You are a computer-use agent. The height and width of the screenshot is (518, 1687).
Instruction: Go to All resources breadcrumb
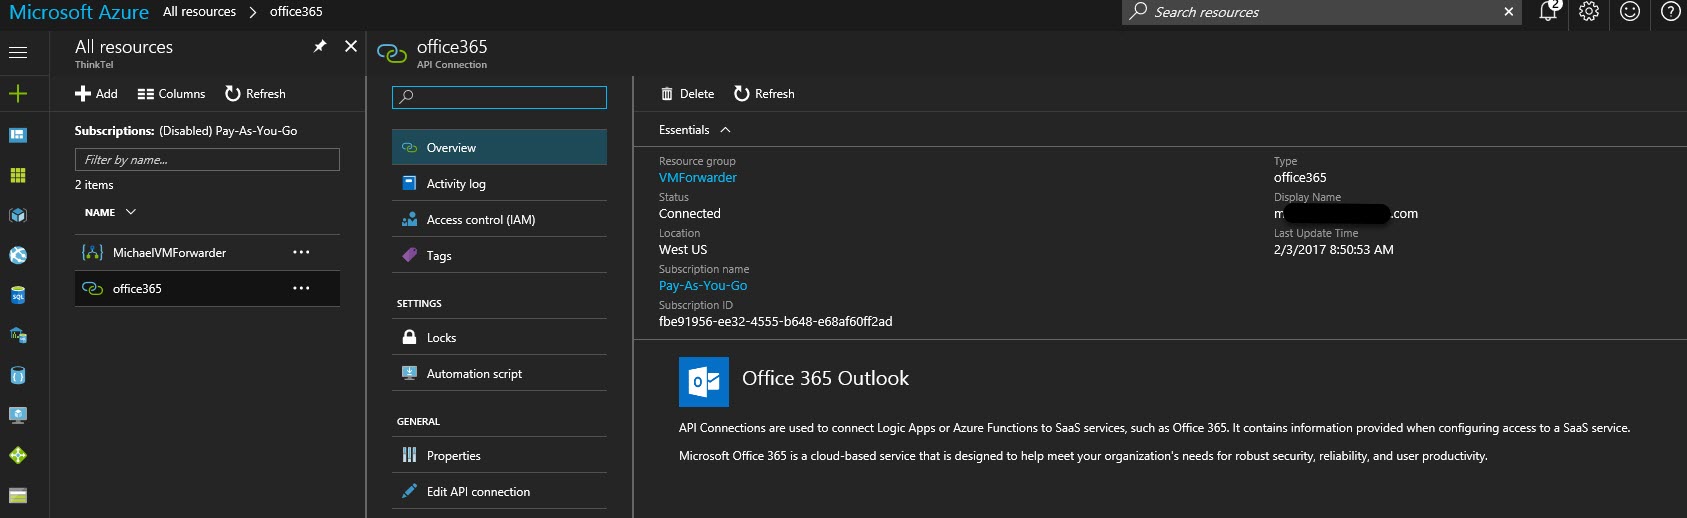tap(199, 12)
